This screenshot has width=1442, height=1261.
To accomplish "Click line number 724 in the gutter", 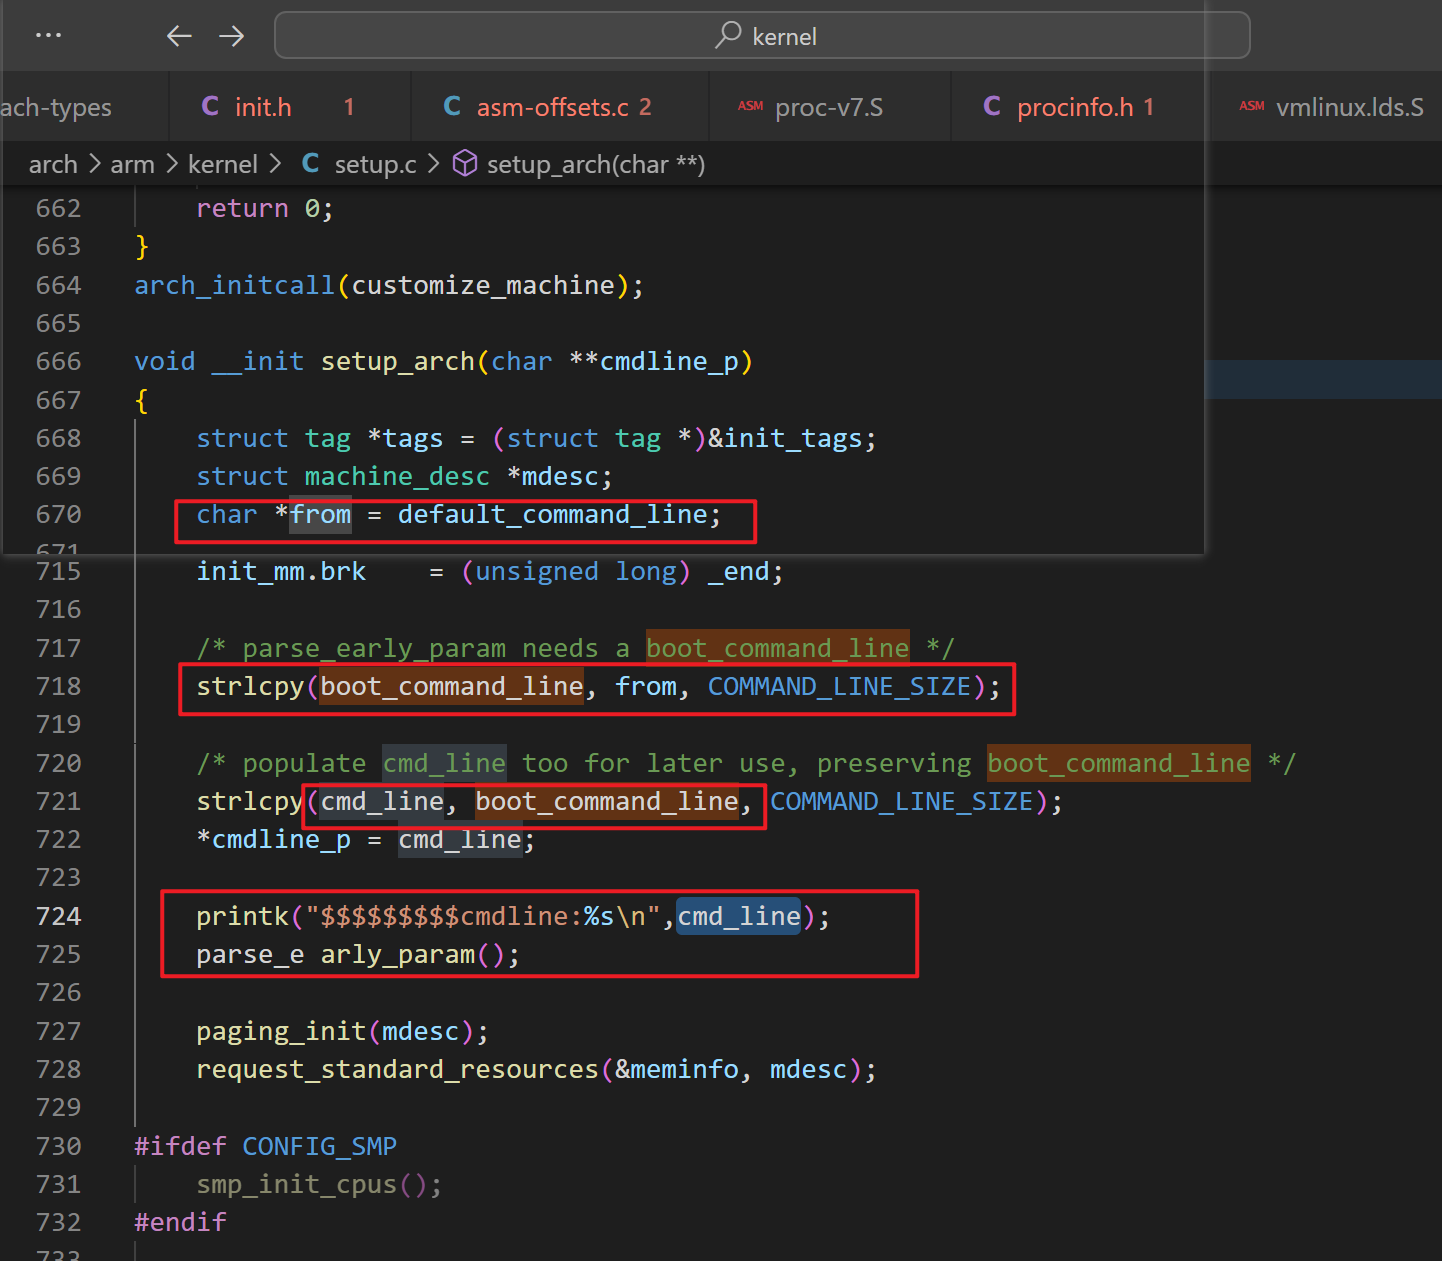I will pos(58,916).
